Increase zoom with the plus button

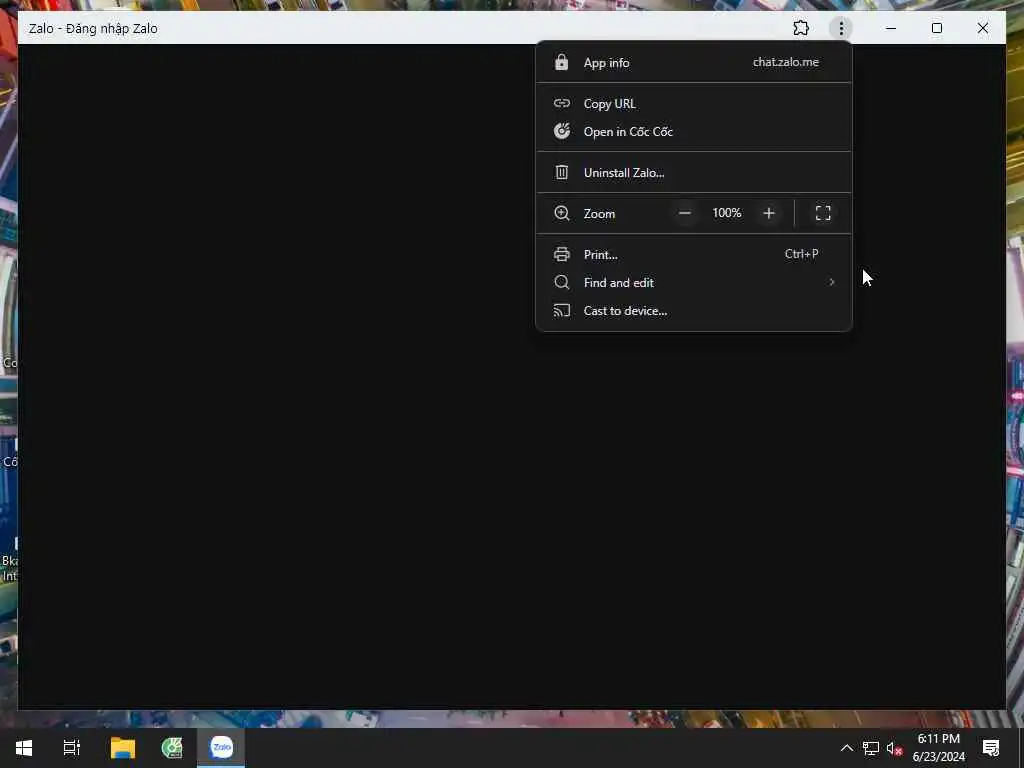pos(769,213)
